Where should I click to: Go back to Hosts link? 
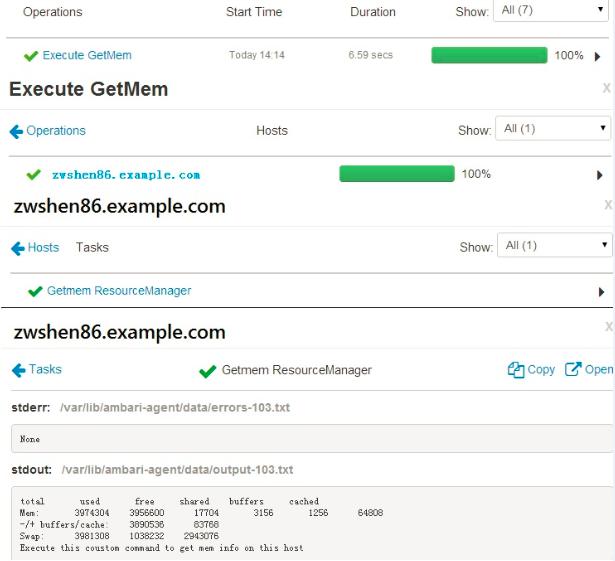point(43,248)
